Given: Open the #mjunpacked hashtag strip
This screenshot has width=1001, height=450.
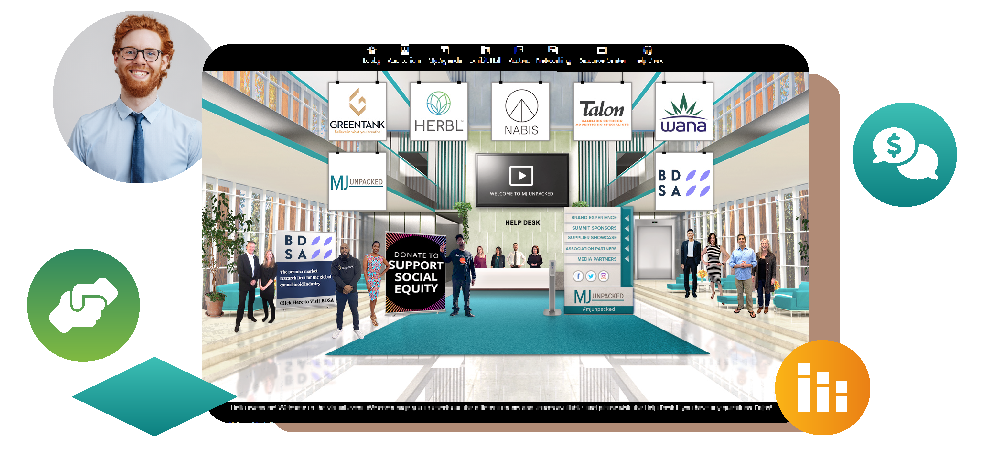Looking at the screenshot, I should click(598, 309).
